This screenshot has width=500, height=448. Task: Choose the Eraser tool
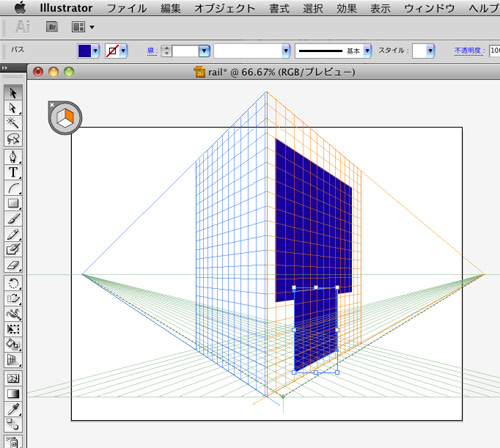pyautogui.click(x=13, y=265)
